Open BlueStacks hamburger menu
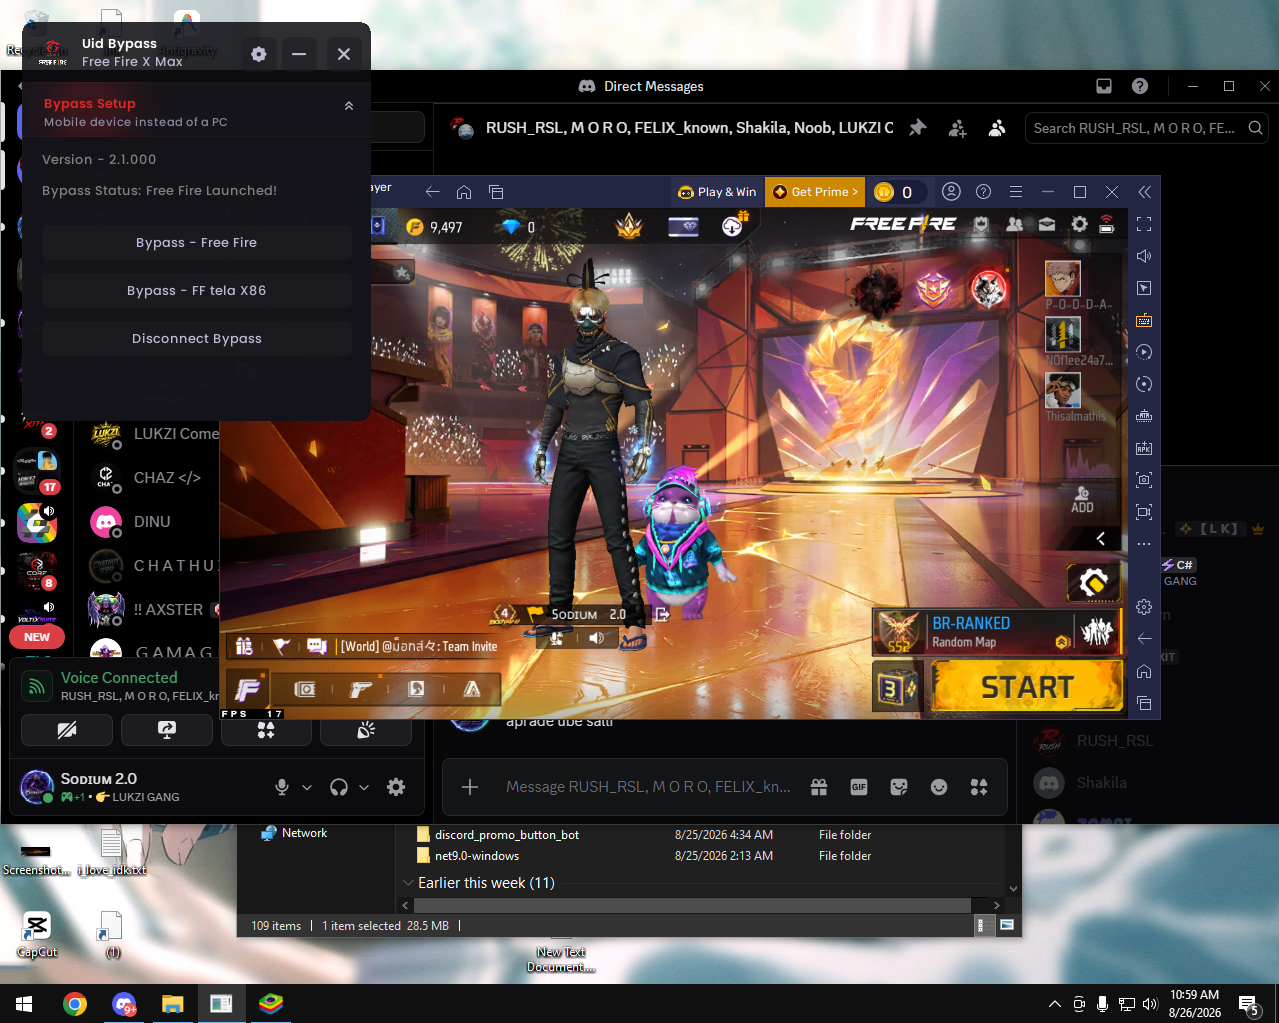The width and height of the screenshot is (1279, 1023). [x=1016, y=192]
